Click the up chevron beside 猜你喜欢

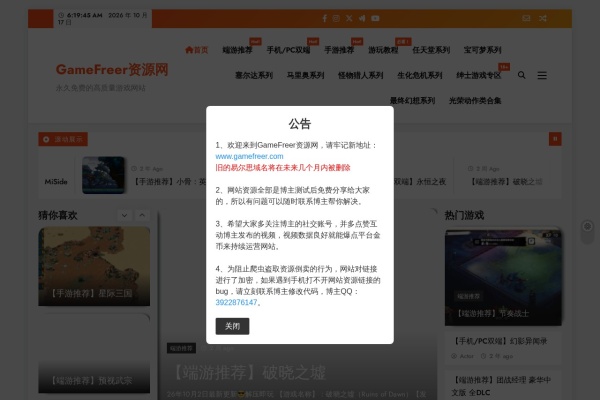tap(142, 215)
